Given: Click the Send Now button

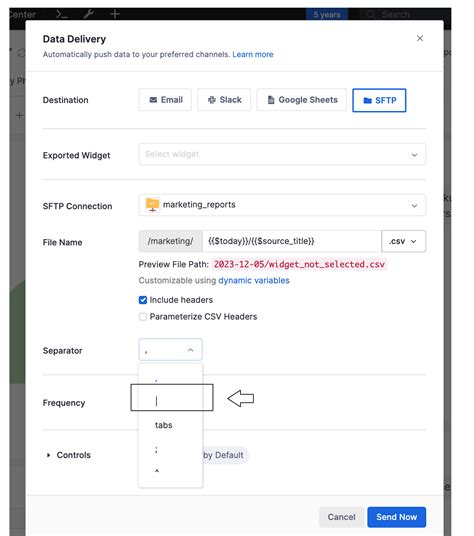Looking at the screenshot, I should 396,517.
